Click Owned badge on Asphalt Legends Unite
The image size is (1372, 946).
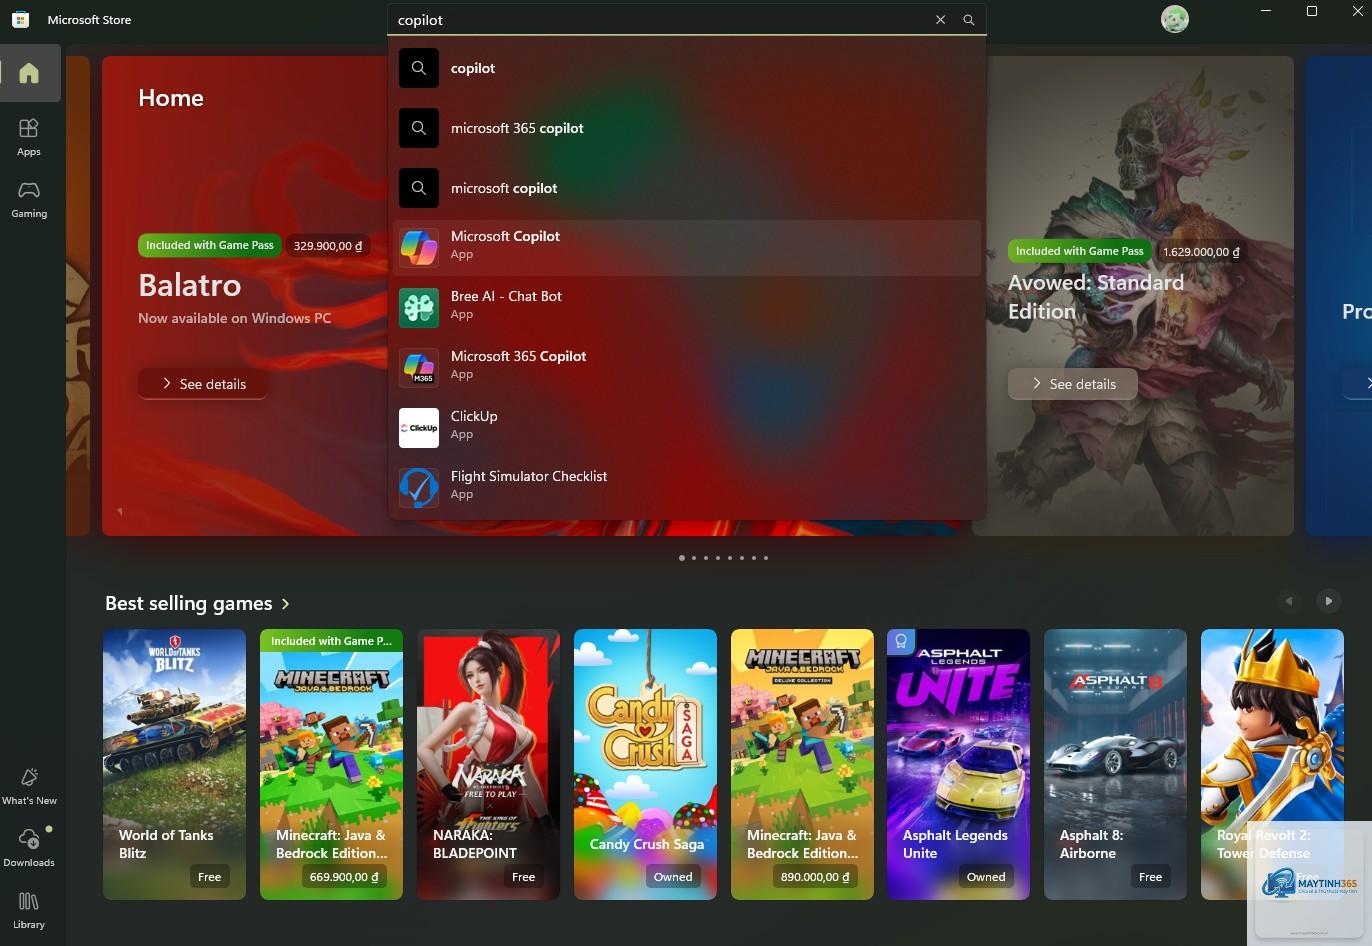[x=986, y=877]
